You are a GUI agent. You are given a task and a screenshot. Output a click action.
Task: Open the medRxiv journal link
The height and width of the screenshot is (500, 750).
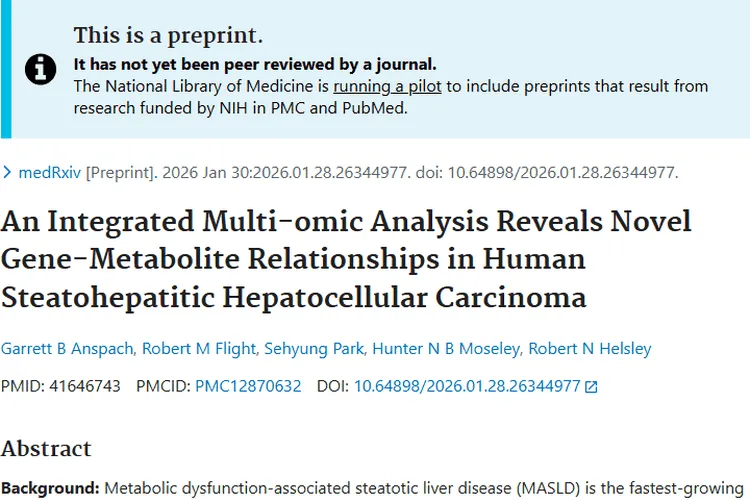click(50, 172)
